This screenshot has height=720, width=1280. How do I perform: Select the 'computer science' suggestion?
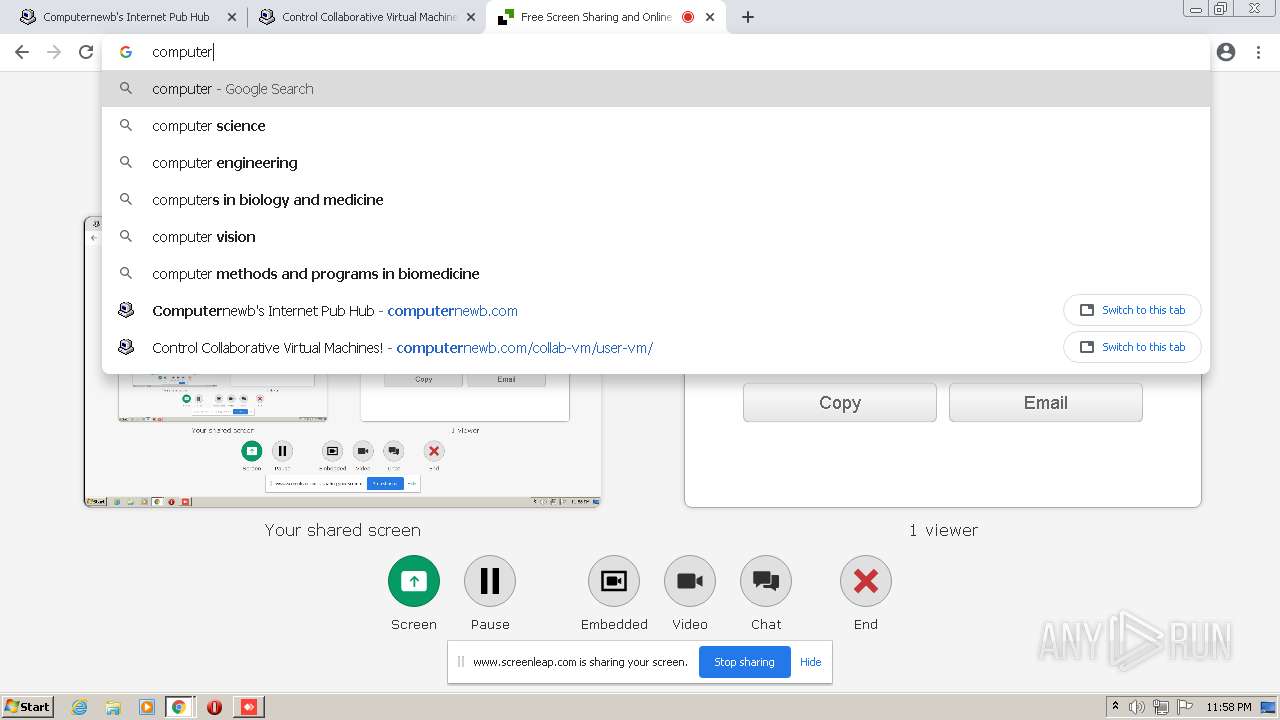(656, 126)
